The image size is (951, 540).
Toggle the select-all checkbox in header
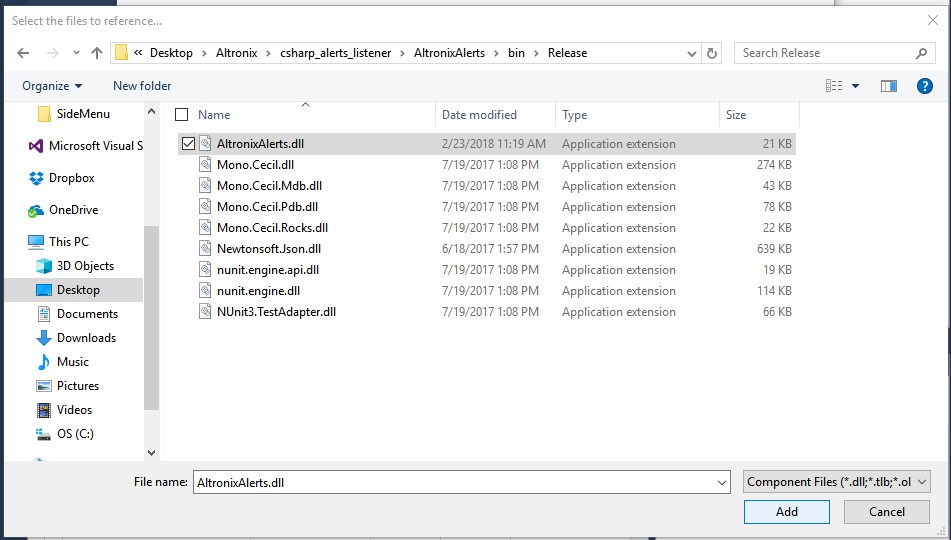tap(181, 114)
